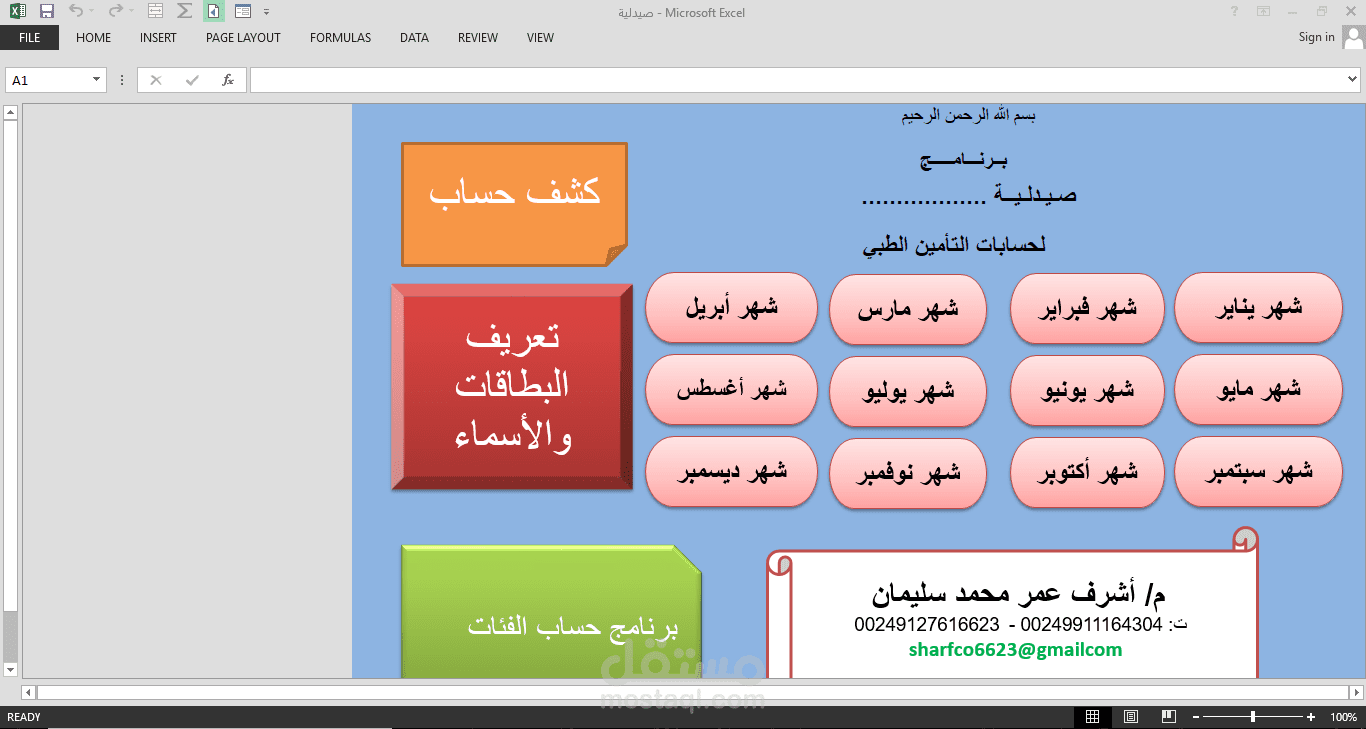1366x729 pixels.
Task: Toggle the sheet right-to-left direction icon
Action: (x=213, y=12)
